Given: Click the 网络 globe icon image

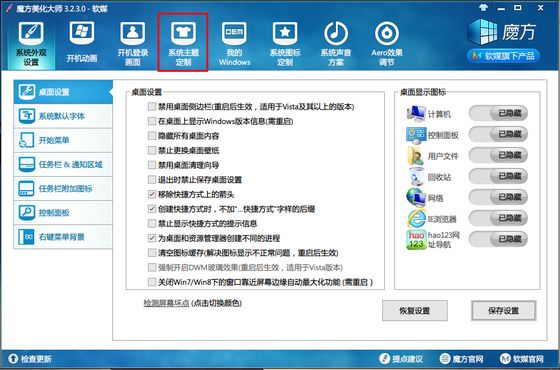Looking at the screenshot, I should point(416,197).
